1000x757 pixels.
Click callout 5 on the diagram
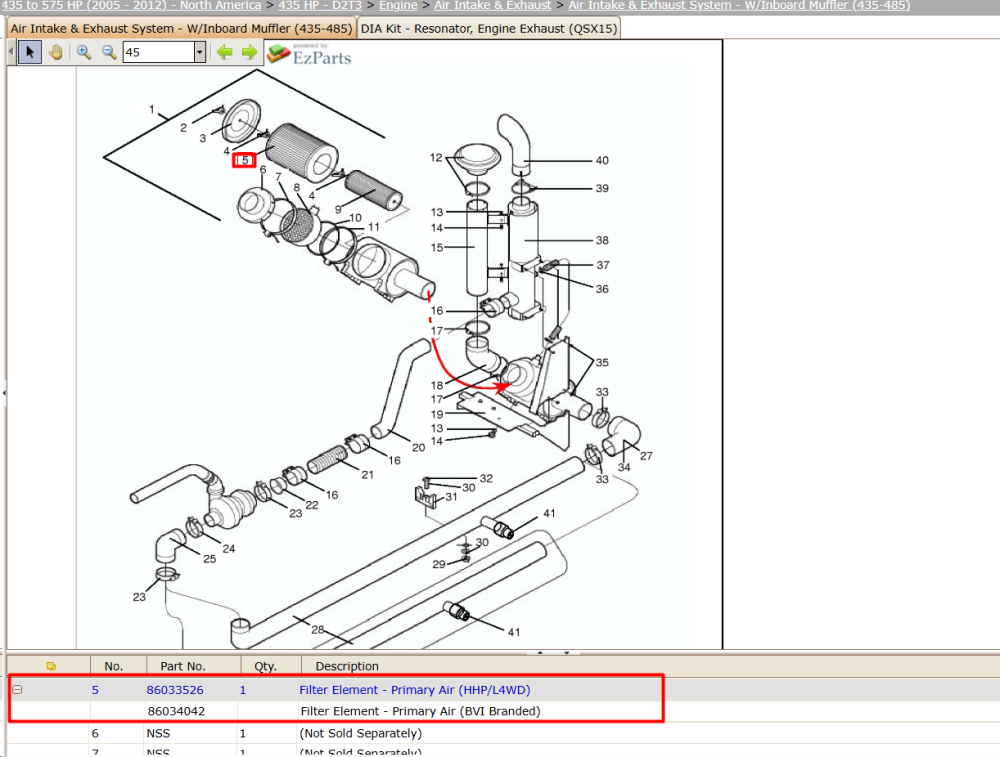244,160
